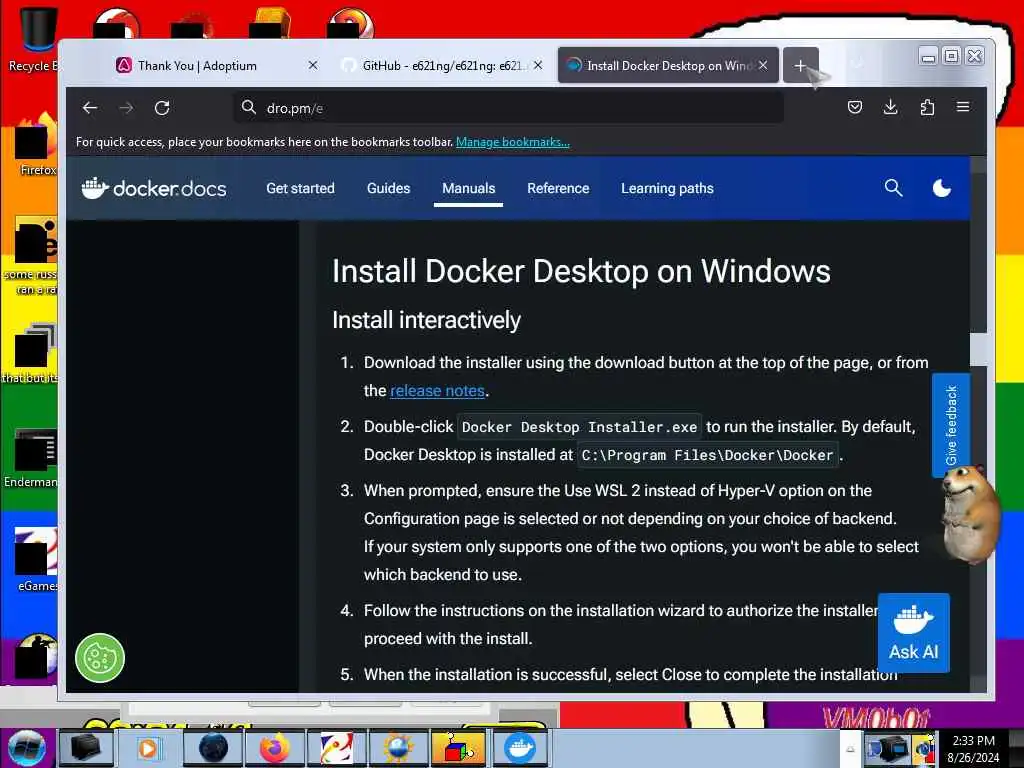The width and height of the screenshot is (1024, 768).
Task: Click the taskbar clock showing 2:33 PM
Action: tap(973, 749)
